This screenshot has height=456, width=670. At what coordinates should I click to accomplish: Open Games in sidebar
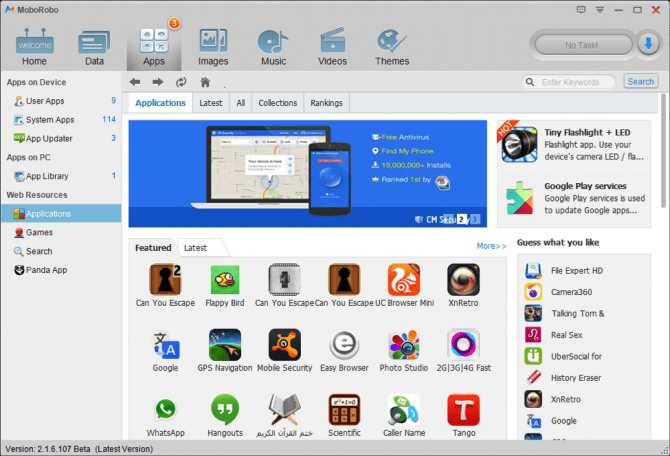(61, 232)
